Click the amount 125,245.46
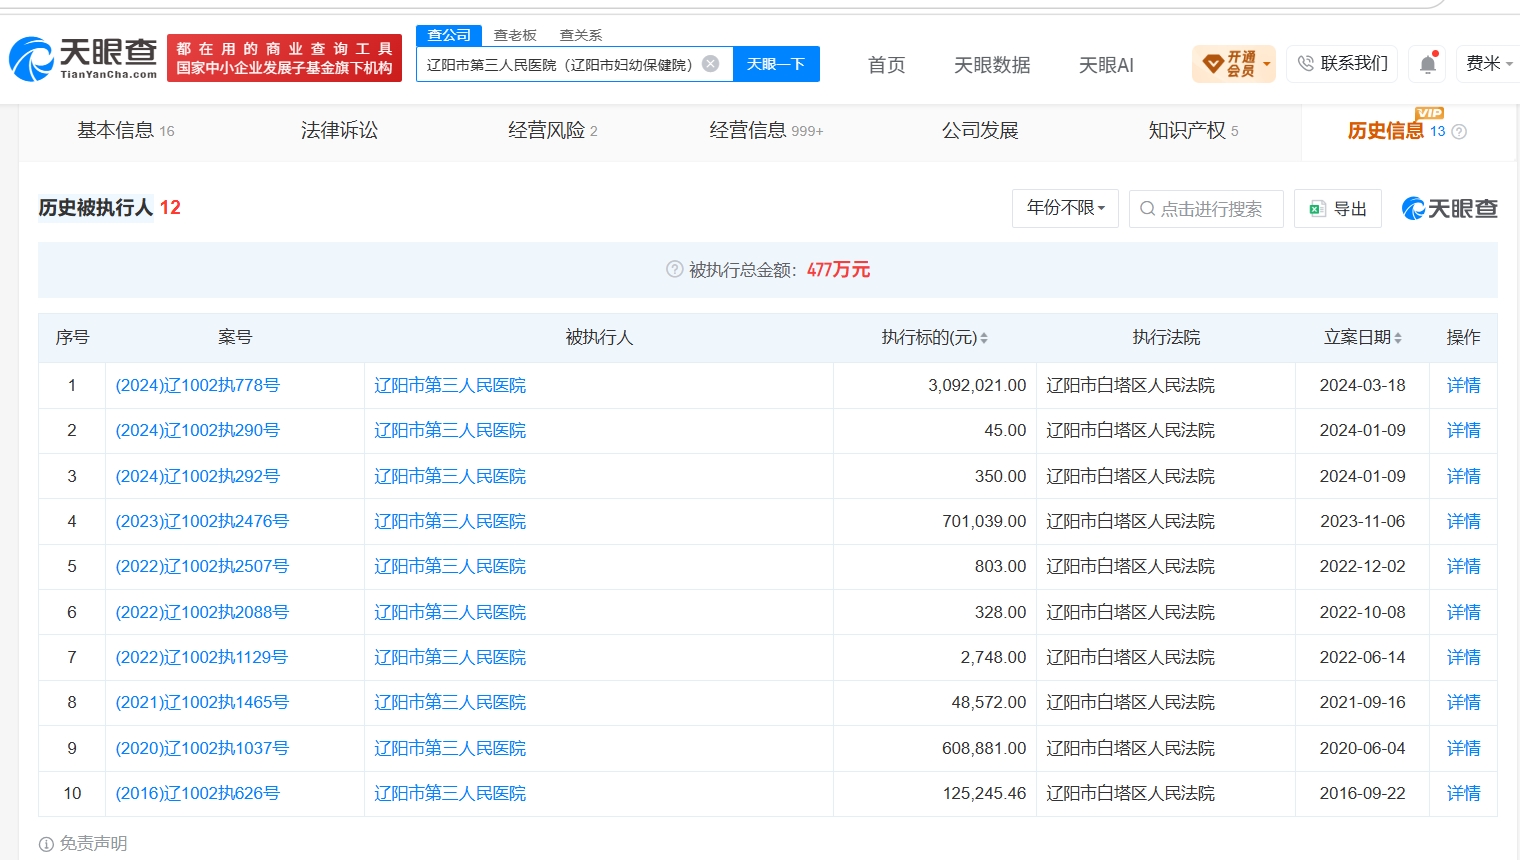 [984, 793]
